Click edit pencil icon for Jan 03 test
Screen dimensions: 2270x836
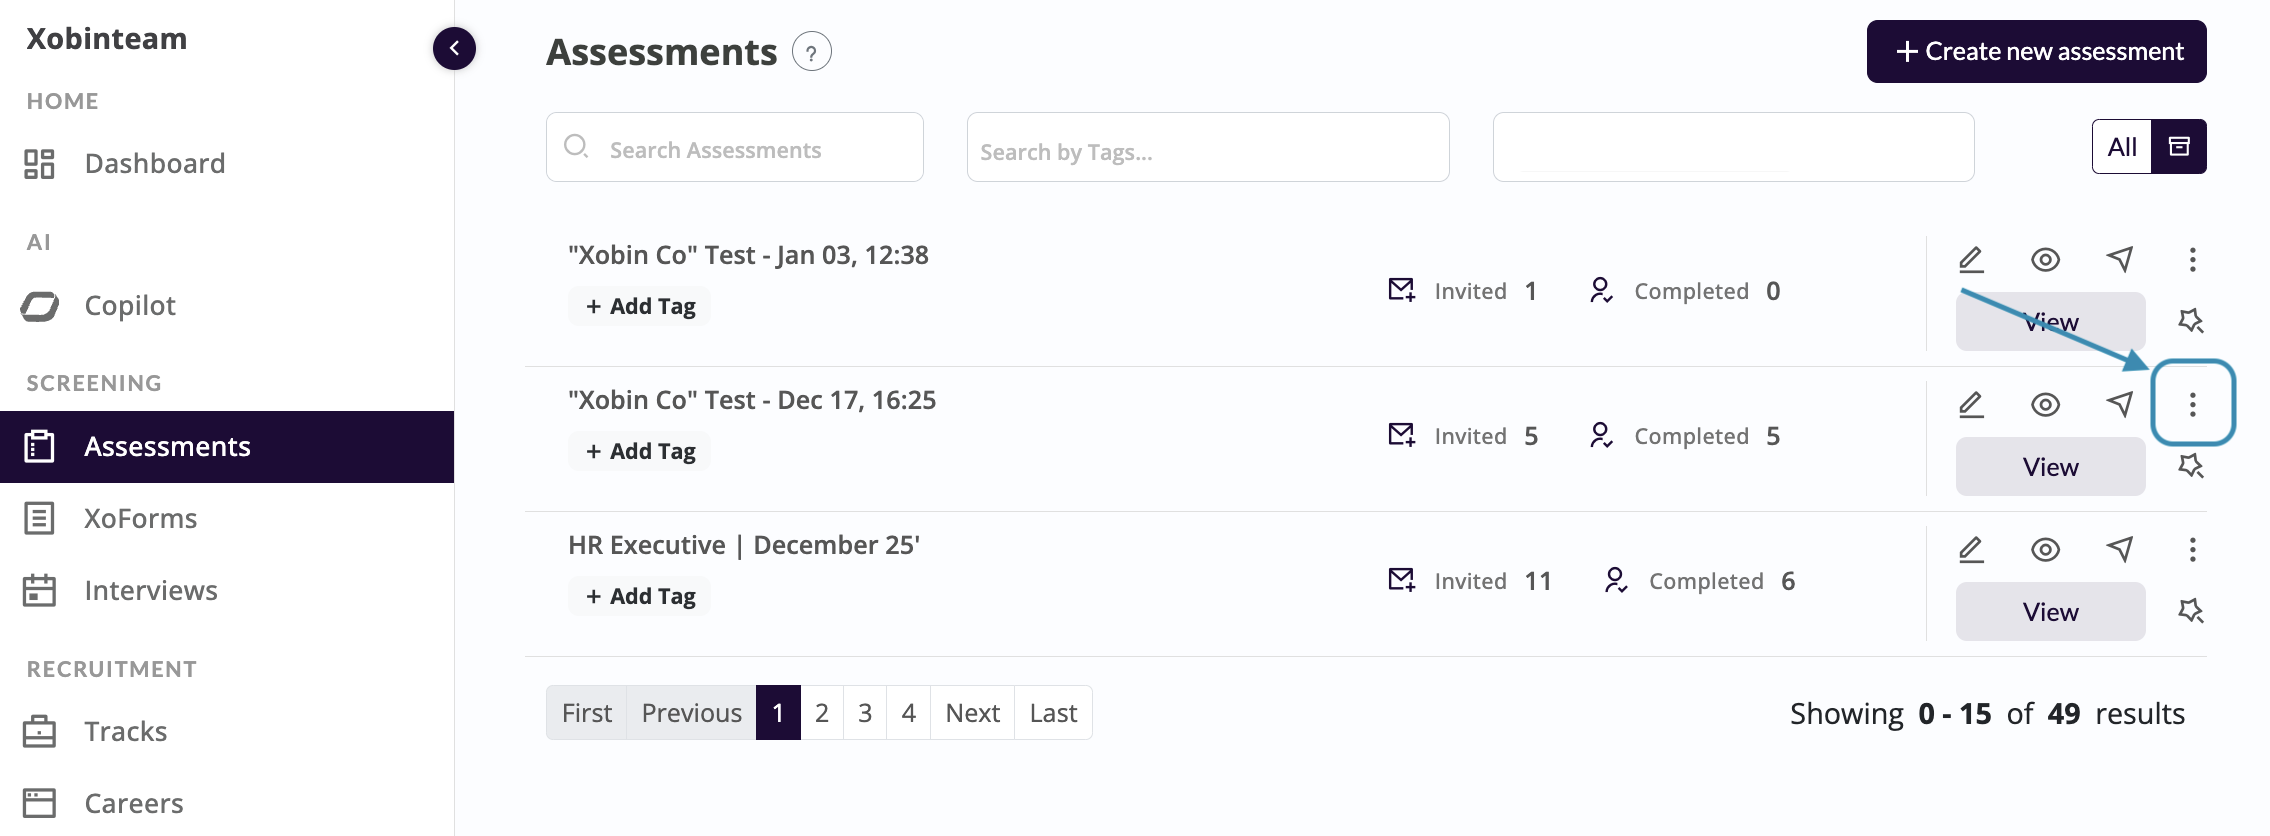[1971, 260]
